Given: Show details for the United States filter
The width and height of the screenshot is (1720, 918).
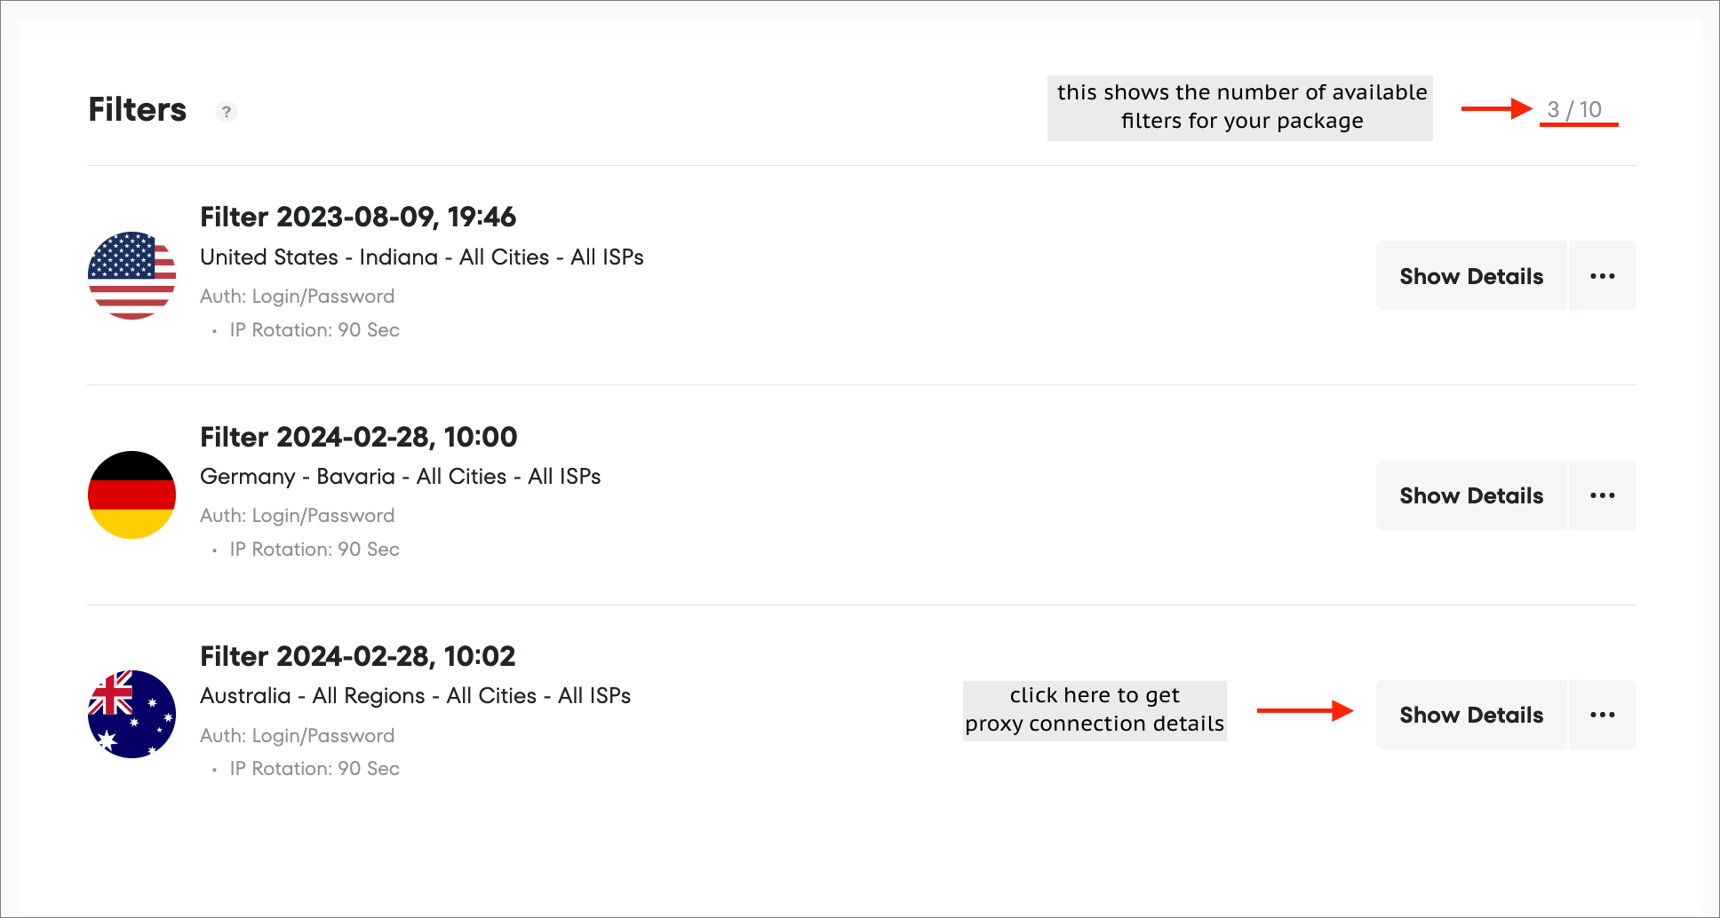Looking at the screenshot, I should click(1470, 276).
